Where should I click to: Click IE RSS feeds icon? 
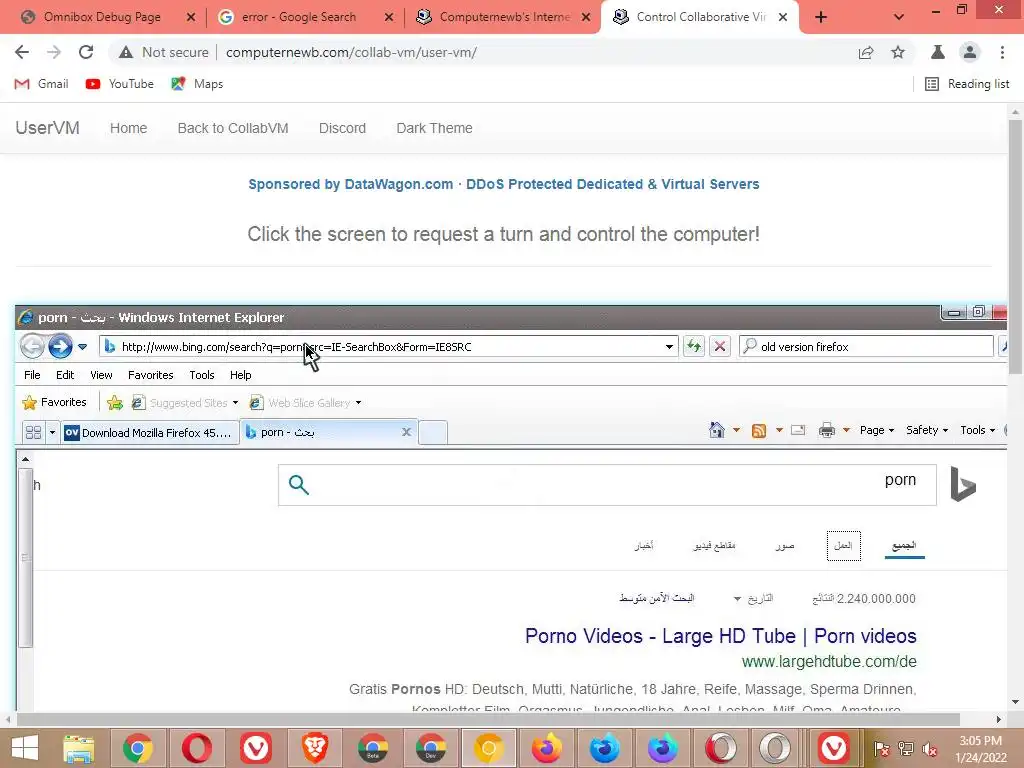pyautogui.click(x=759, y=430)
